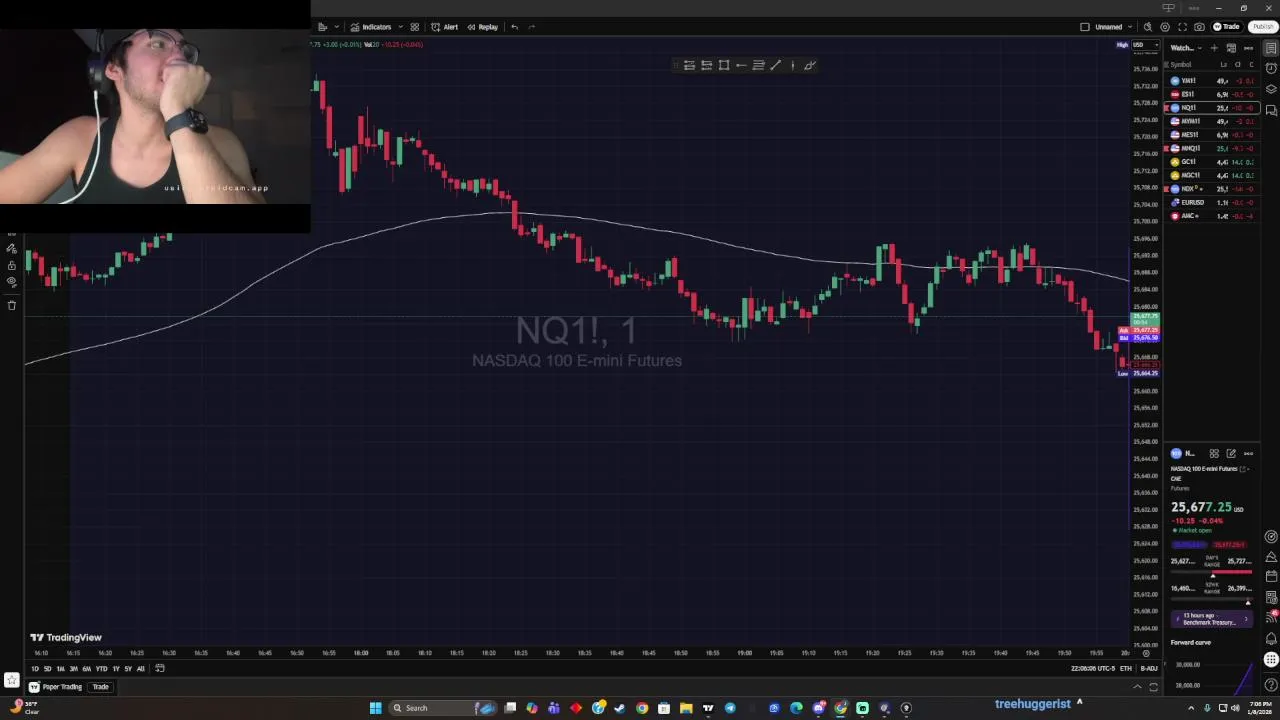Select the NDX watchlist row

(x=1212, y=188)
